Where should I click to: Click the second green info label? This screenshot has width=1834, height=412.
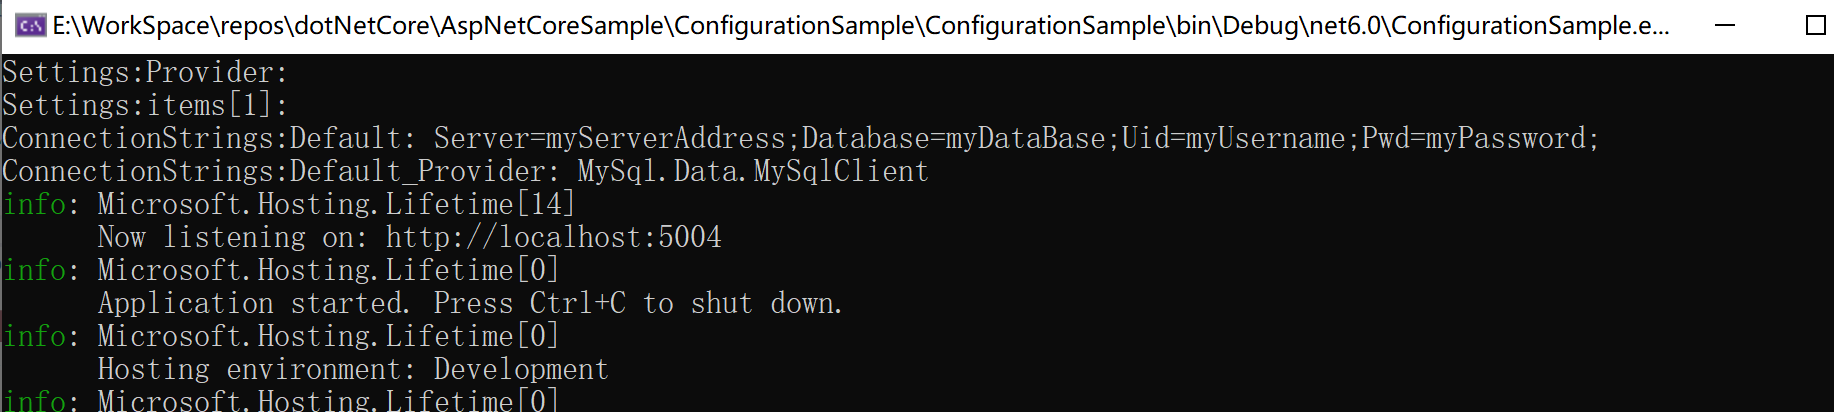(34, 270)
